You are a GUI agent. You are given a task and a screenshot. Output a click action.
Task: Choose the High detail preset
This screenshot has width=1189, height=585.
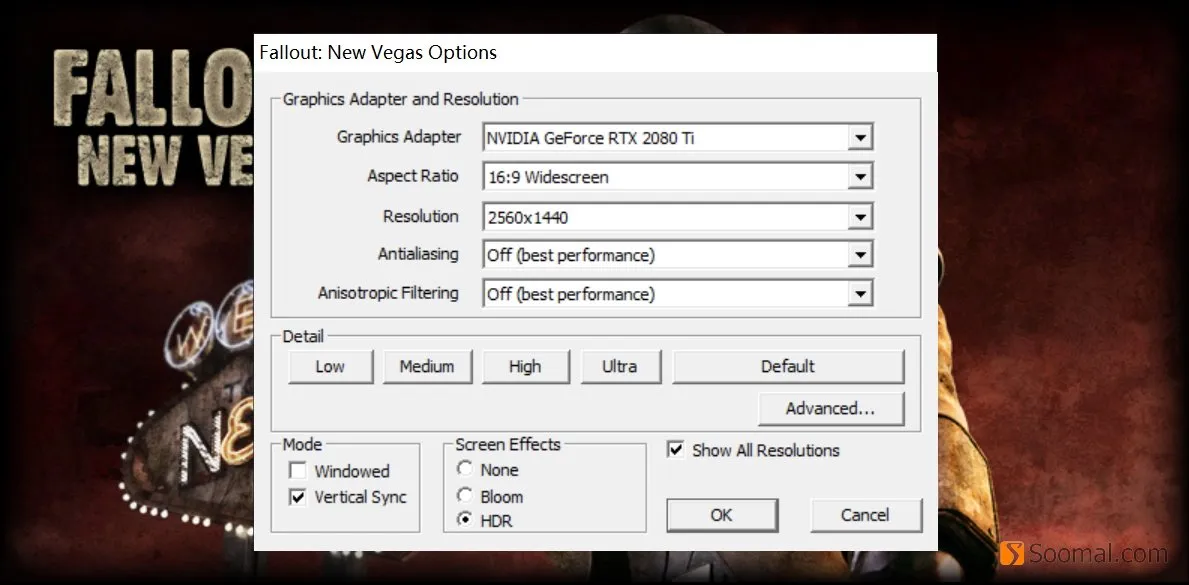coord(525,366)
